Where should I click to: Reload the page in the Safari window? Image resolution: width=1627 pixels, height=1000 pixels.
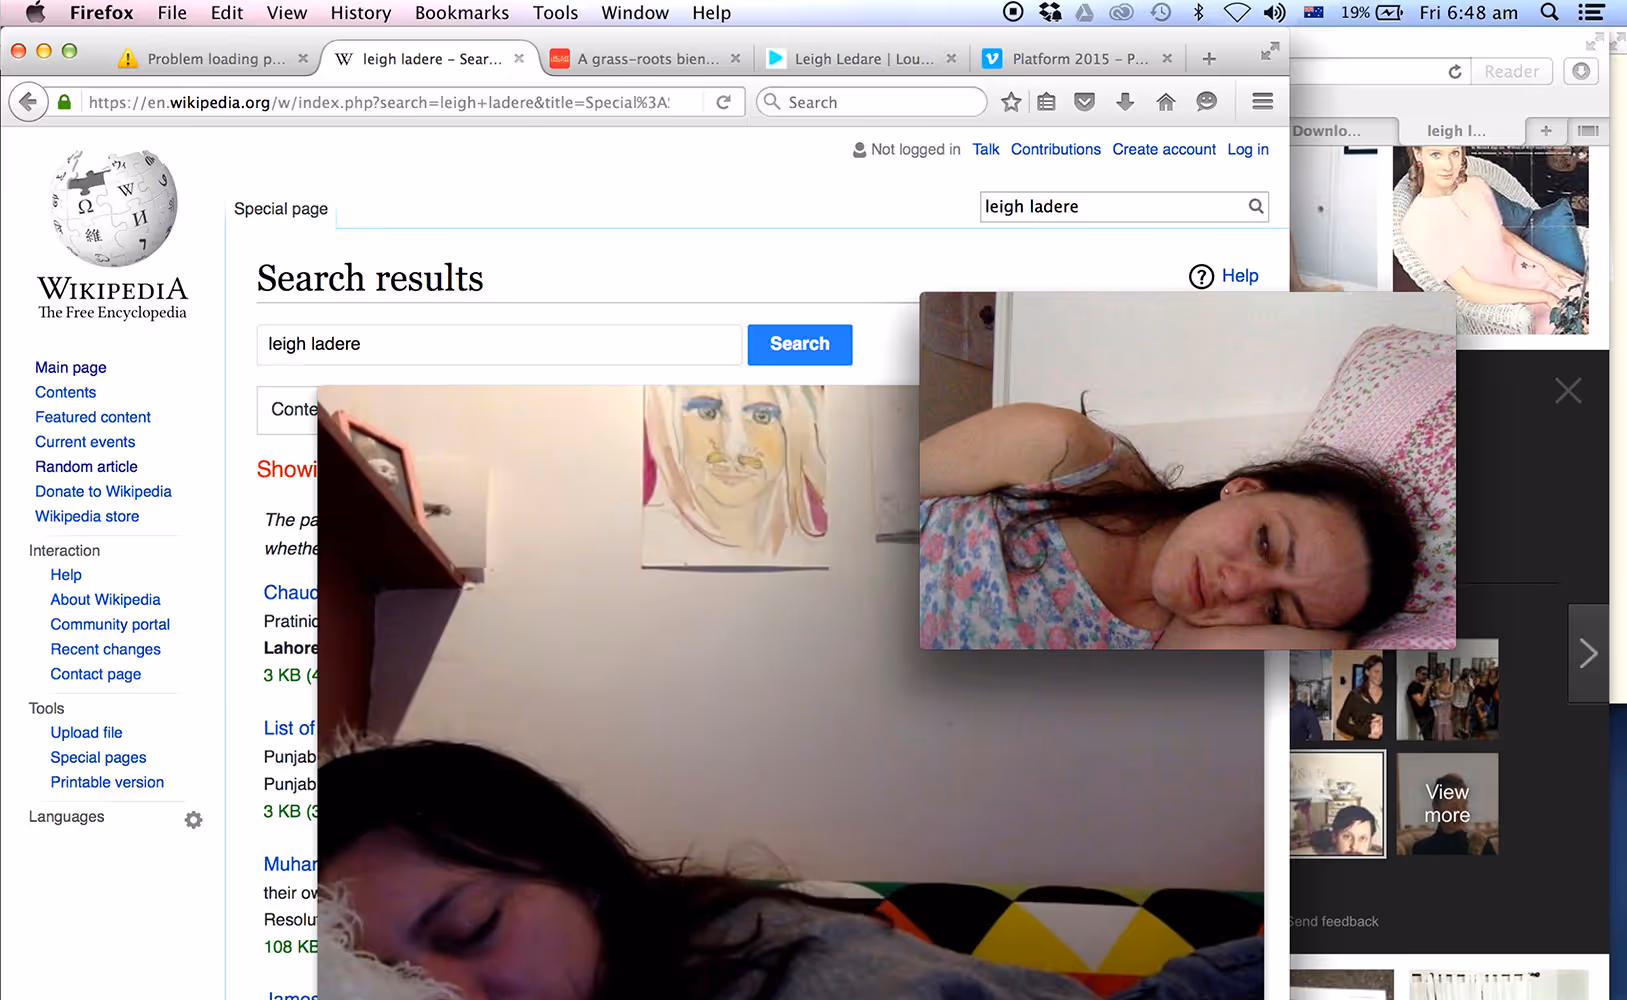pyautogui.click(x=1455, y=72)
